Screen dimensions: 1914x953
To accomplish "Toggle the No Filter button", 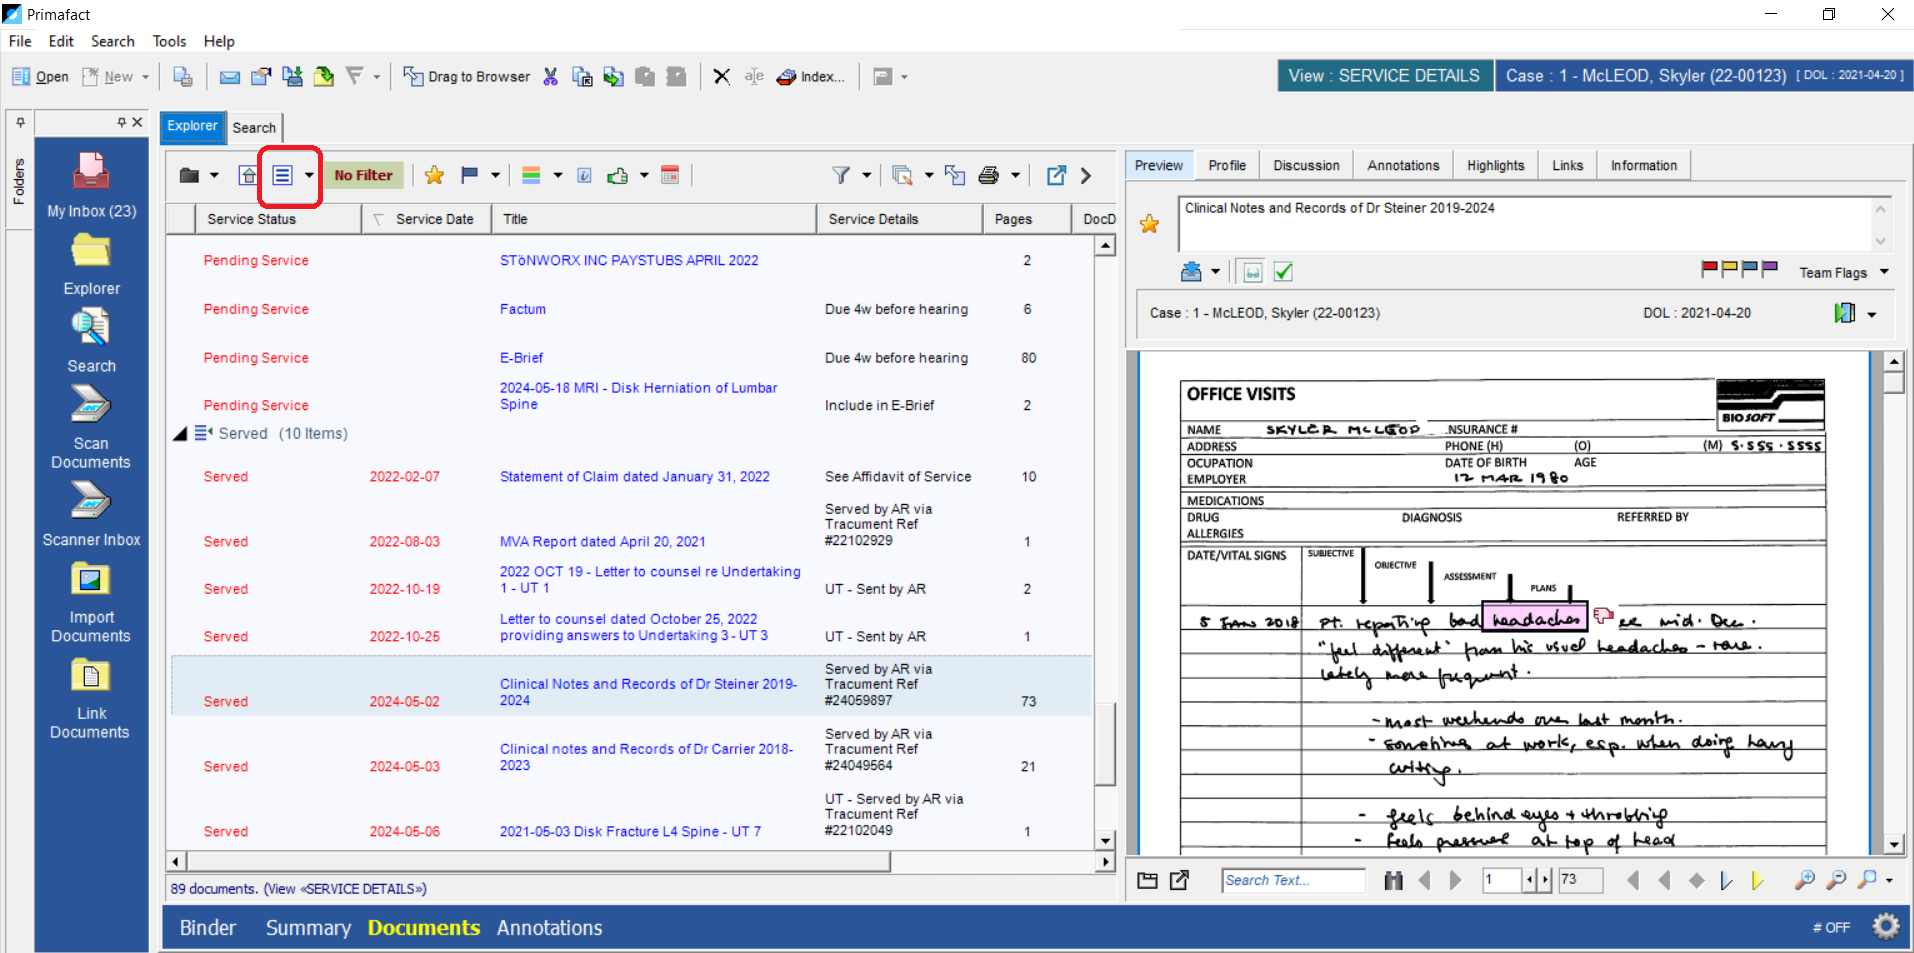I will coord(363,176).
